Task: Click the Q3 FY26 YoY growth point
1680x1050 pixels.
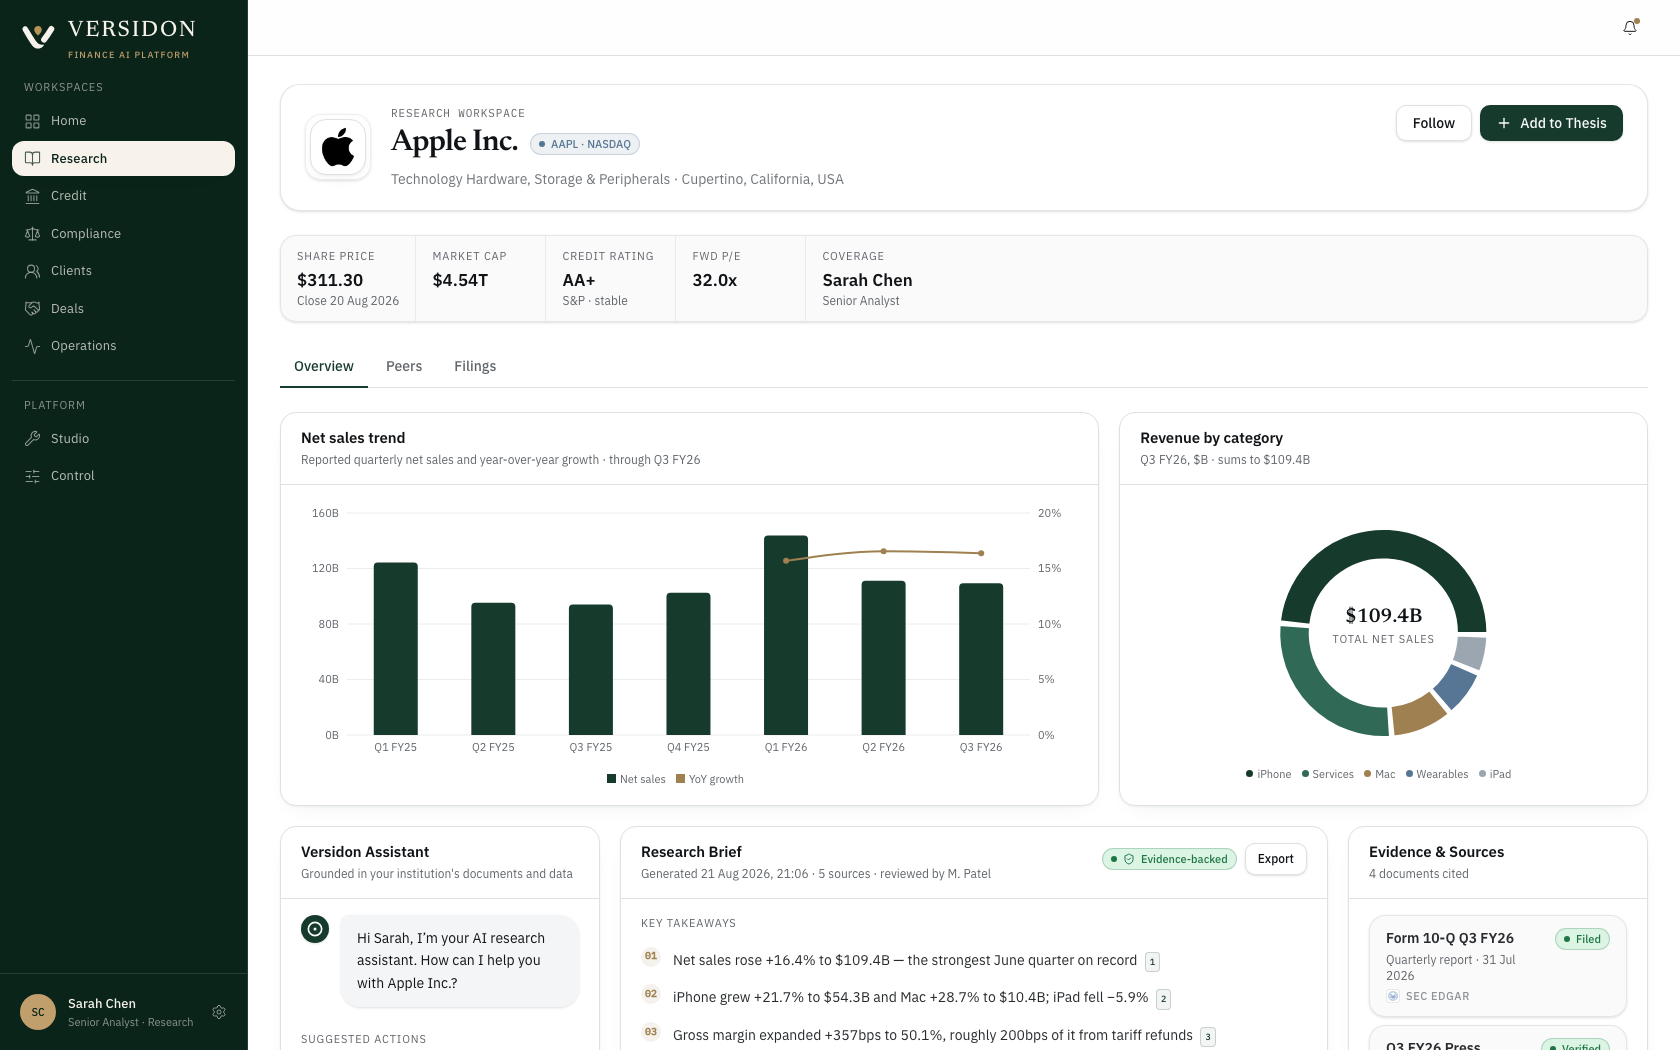Action: 981,553
